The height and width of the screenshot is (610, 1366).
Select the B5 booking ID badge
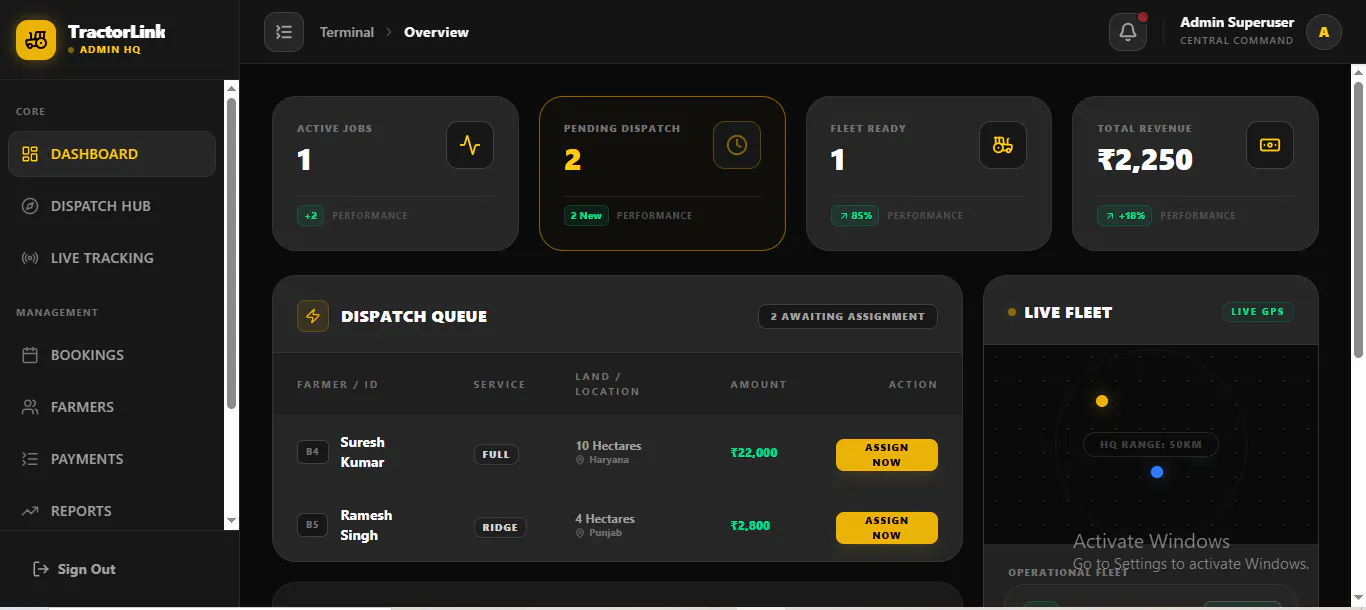pyautogui.click(x=312, y=525)
